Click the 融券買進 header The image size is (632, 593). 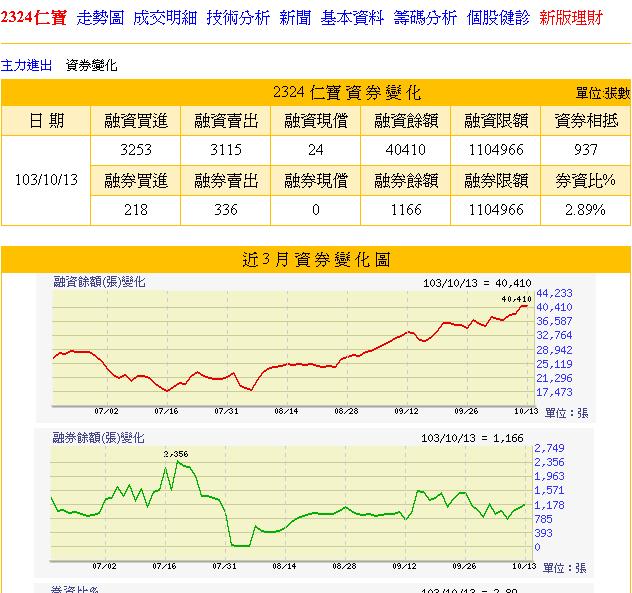(x=136, y=181)
